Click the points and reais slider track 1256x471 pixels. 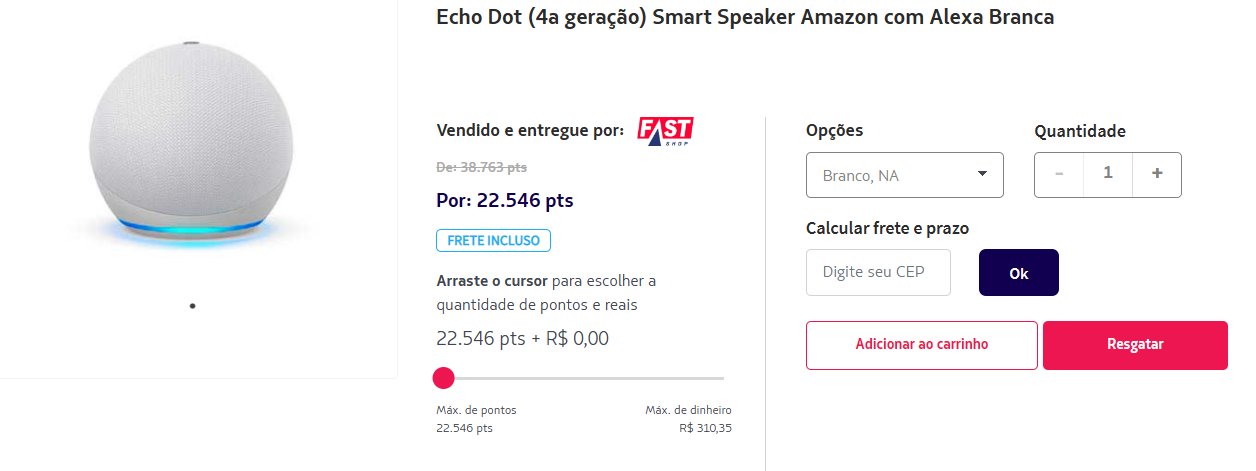pyautogui.click(x=580, y=378)
